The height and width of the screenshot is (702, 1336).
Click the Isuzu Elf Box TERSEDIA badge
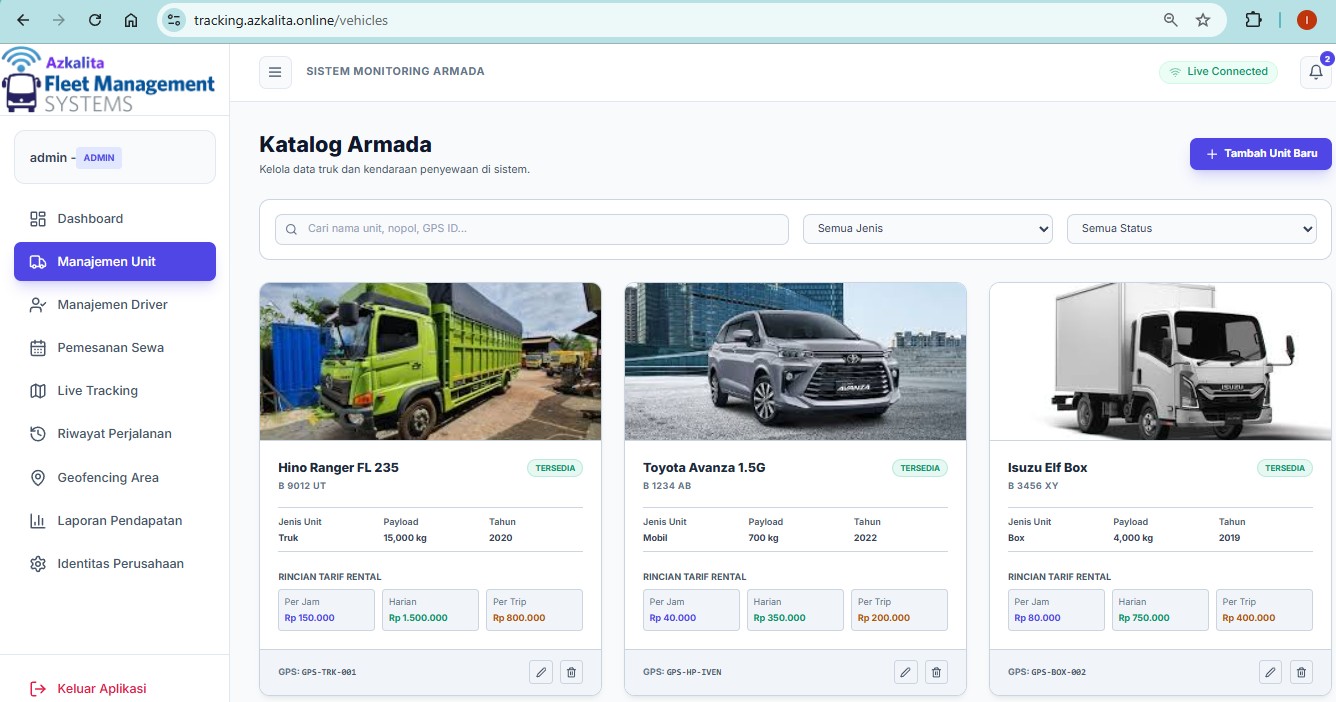(x=1285, y=468)
